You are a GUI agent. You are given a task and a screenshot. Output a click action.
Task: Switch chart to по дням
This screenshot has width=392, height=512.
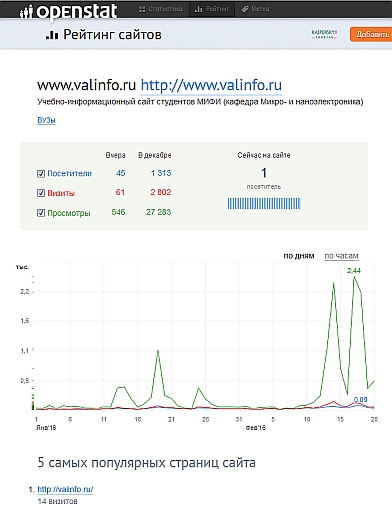click(299, 256)
